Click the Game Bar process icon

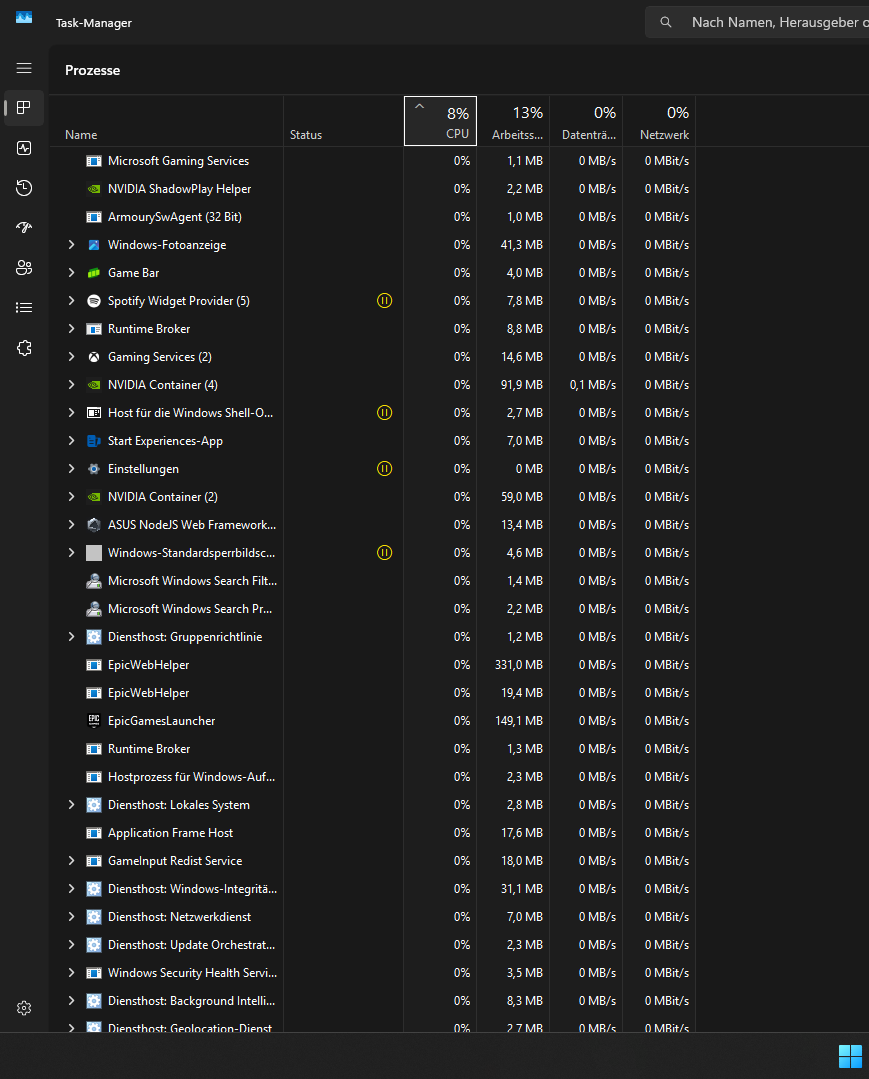pyautogui.click(x=94, y=273)
